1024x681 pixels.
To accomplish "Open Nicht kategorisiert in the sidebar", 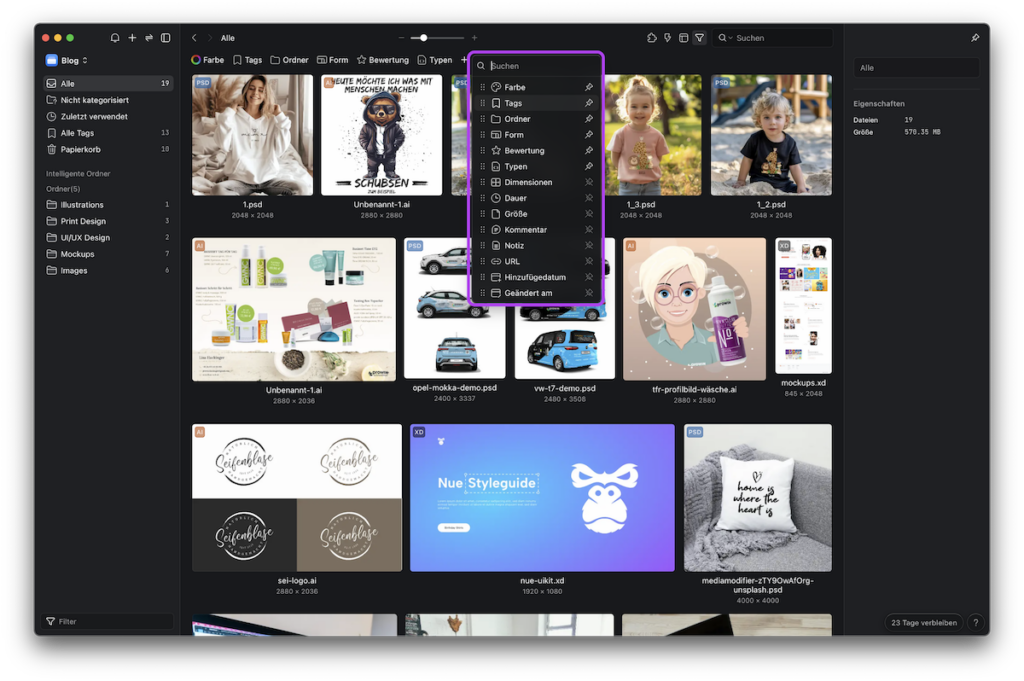I will pos(108,100).
